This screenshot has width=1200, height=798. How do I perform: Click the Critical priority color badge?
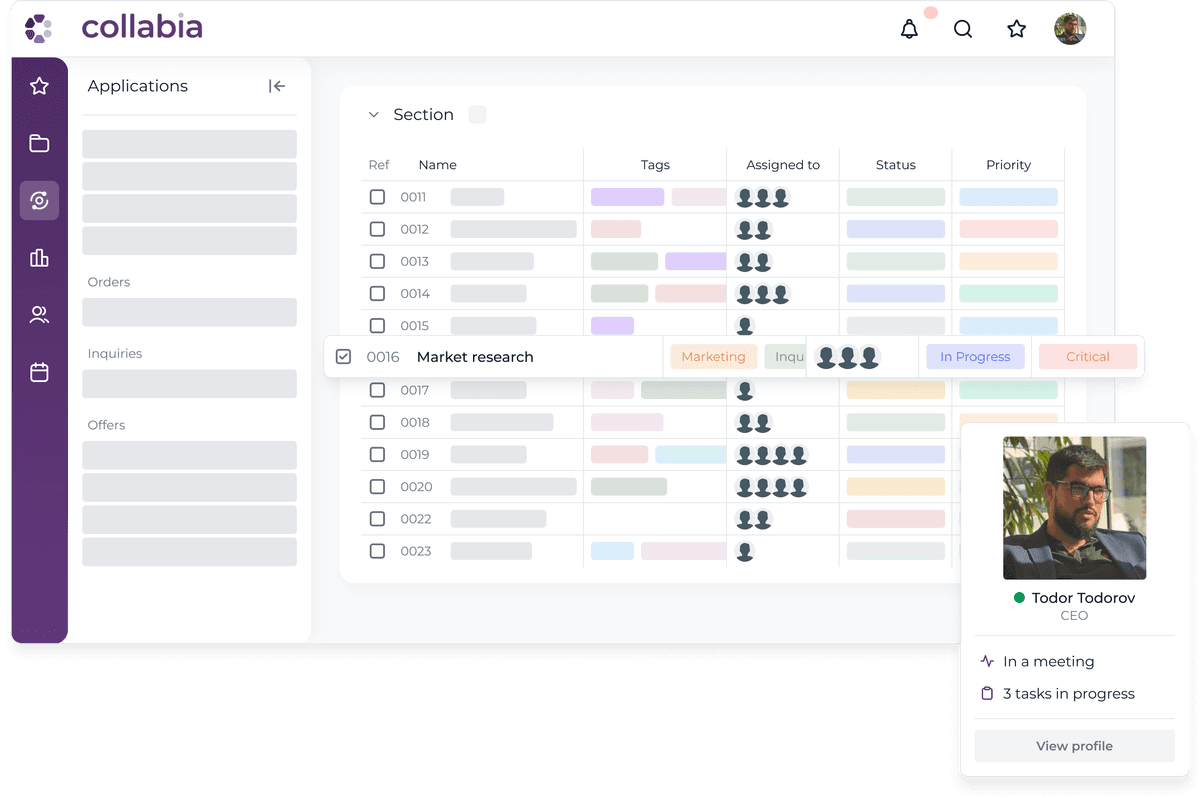(1088, 356)
